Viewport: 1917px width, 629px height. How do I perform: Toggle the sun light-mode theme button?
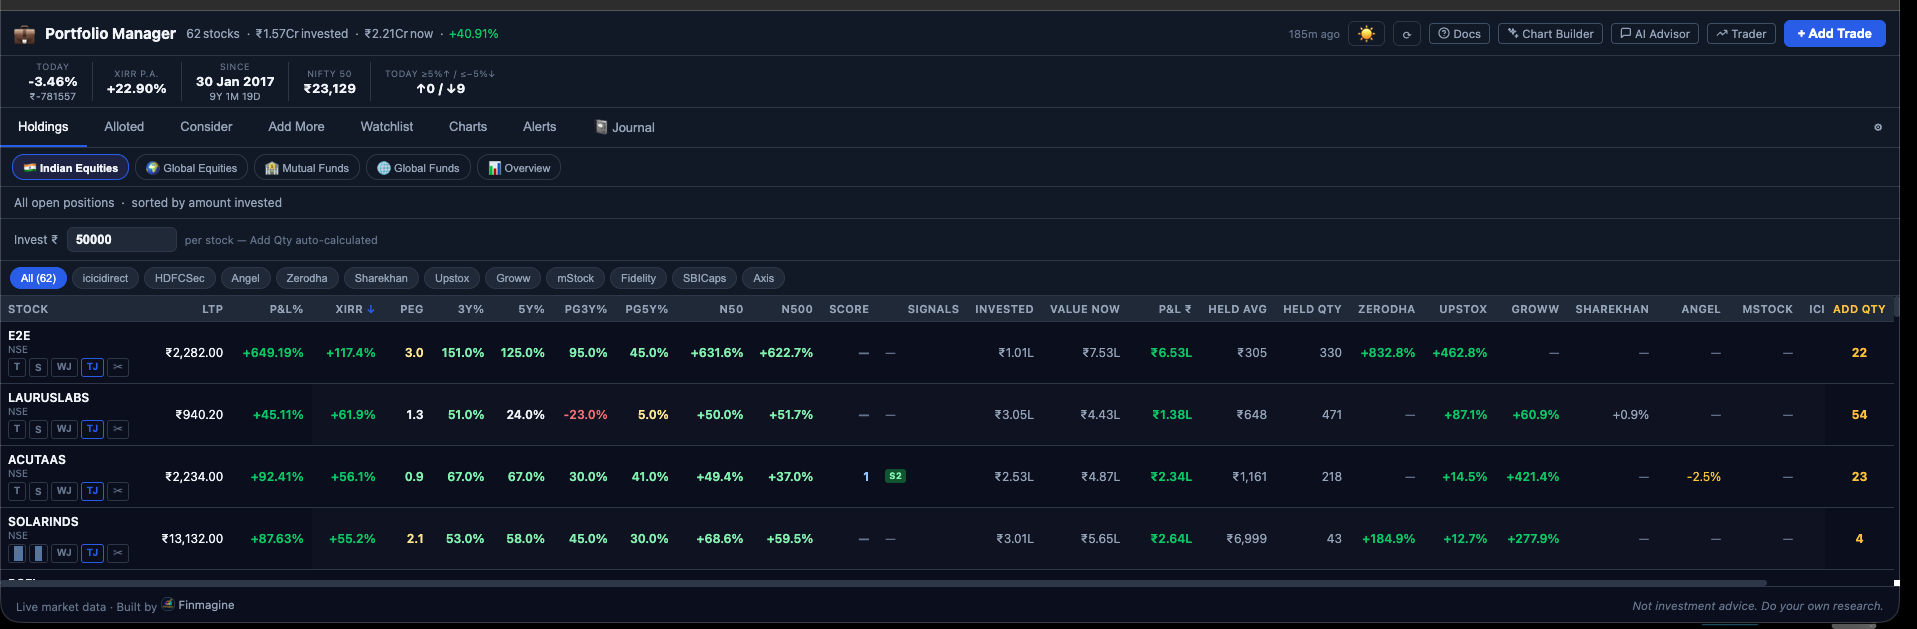(x=1366, y=34)
